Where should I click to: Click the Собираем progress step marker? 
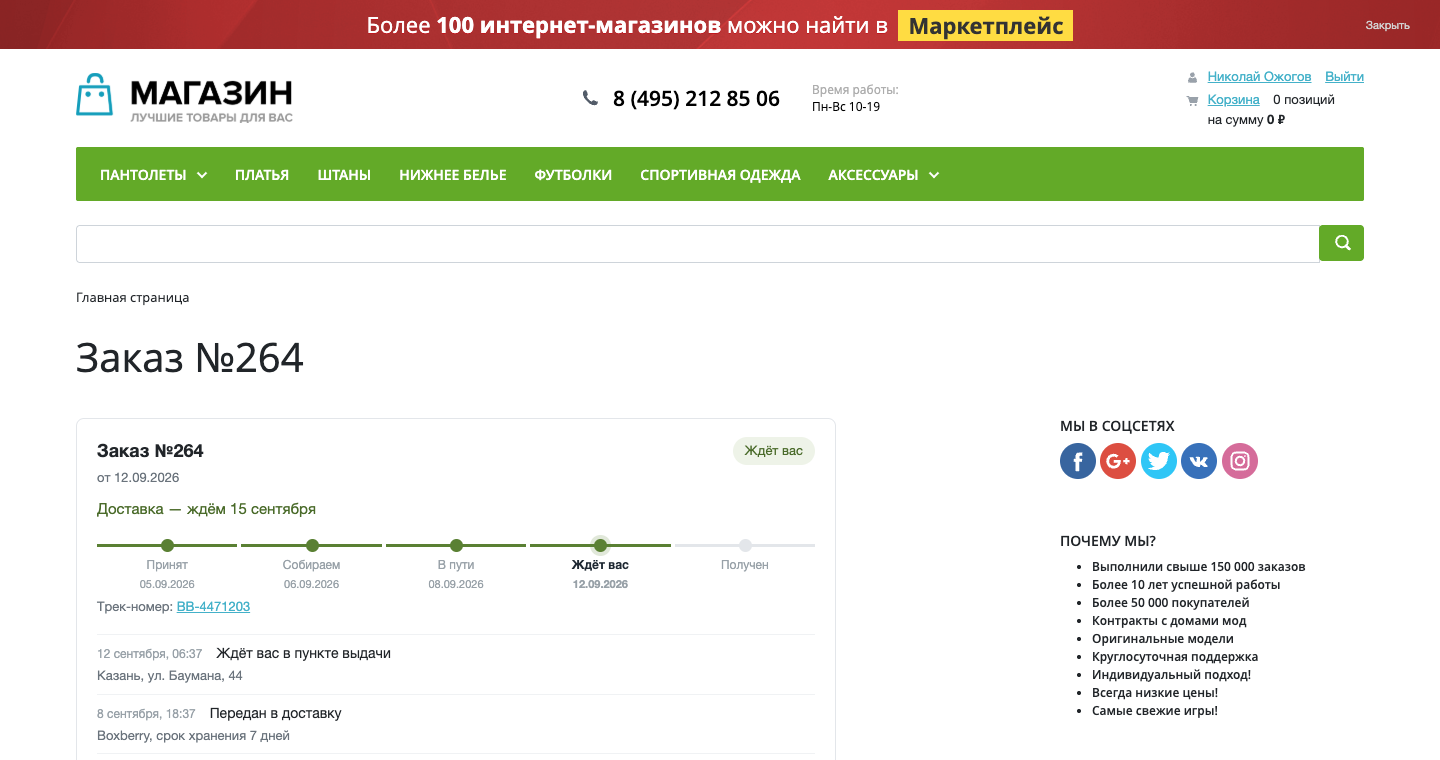coord(312,545)
